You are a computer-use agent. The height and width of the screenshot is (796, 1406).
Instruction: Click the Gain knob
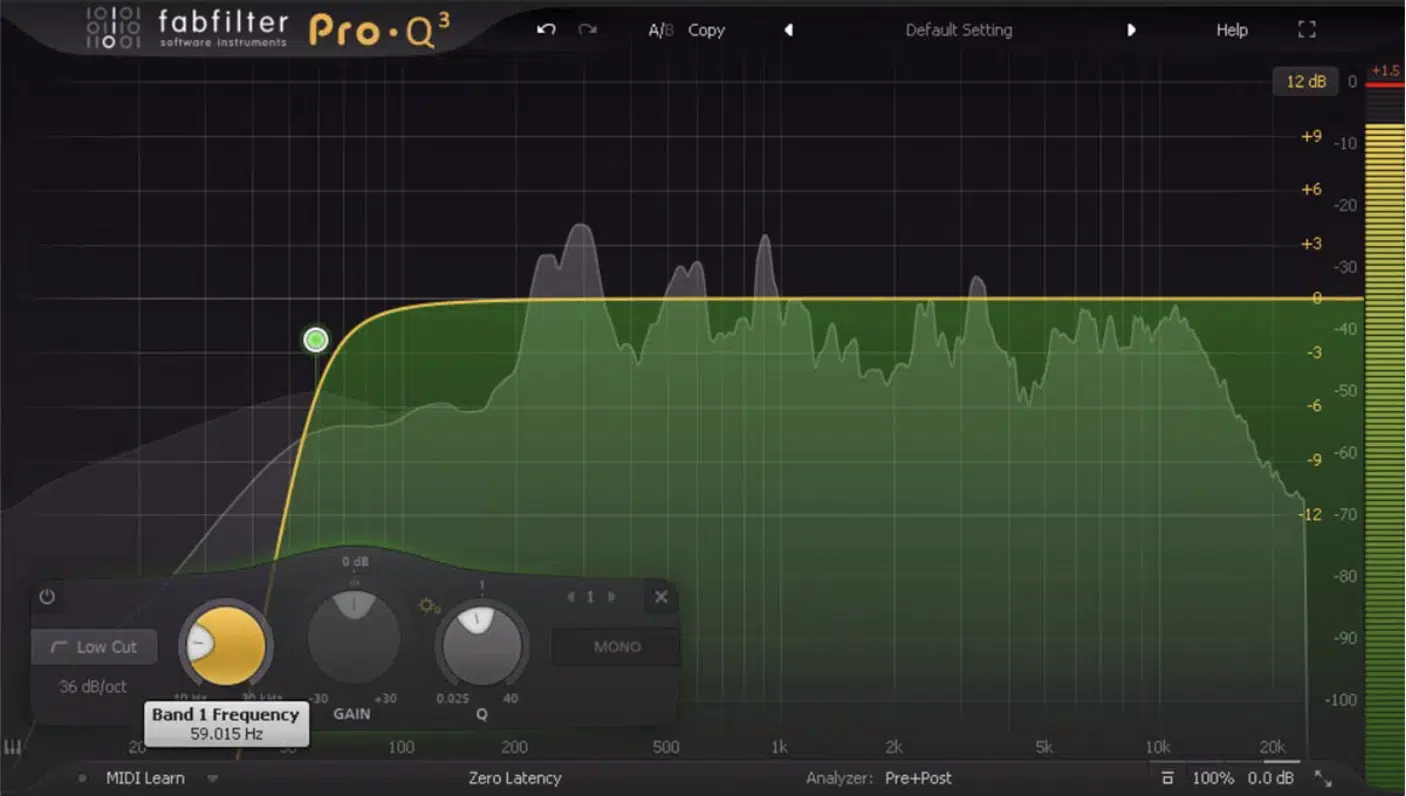point(353,638)
